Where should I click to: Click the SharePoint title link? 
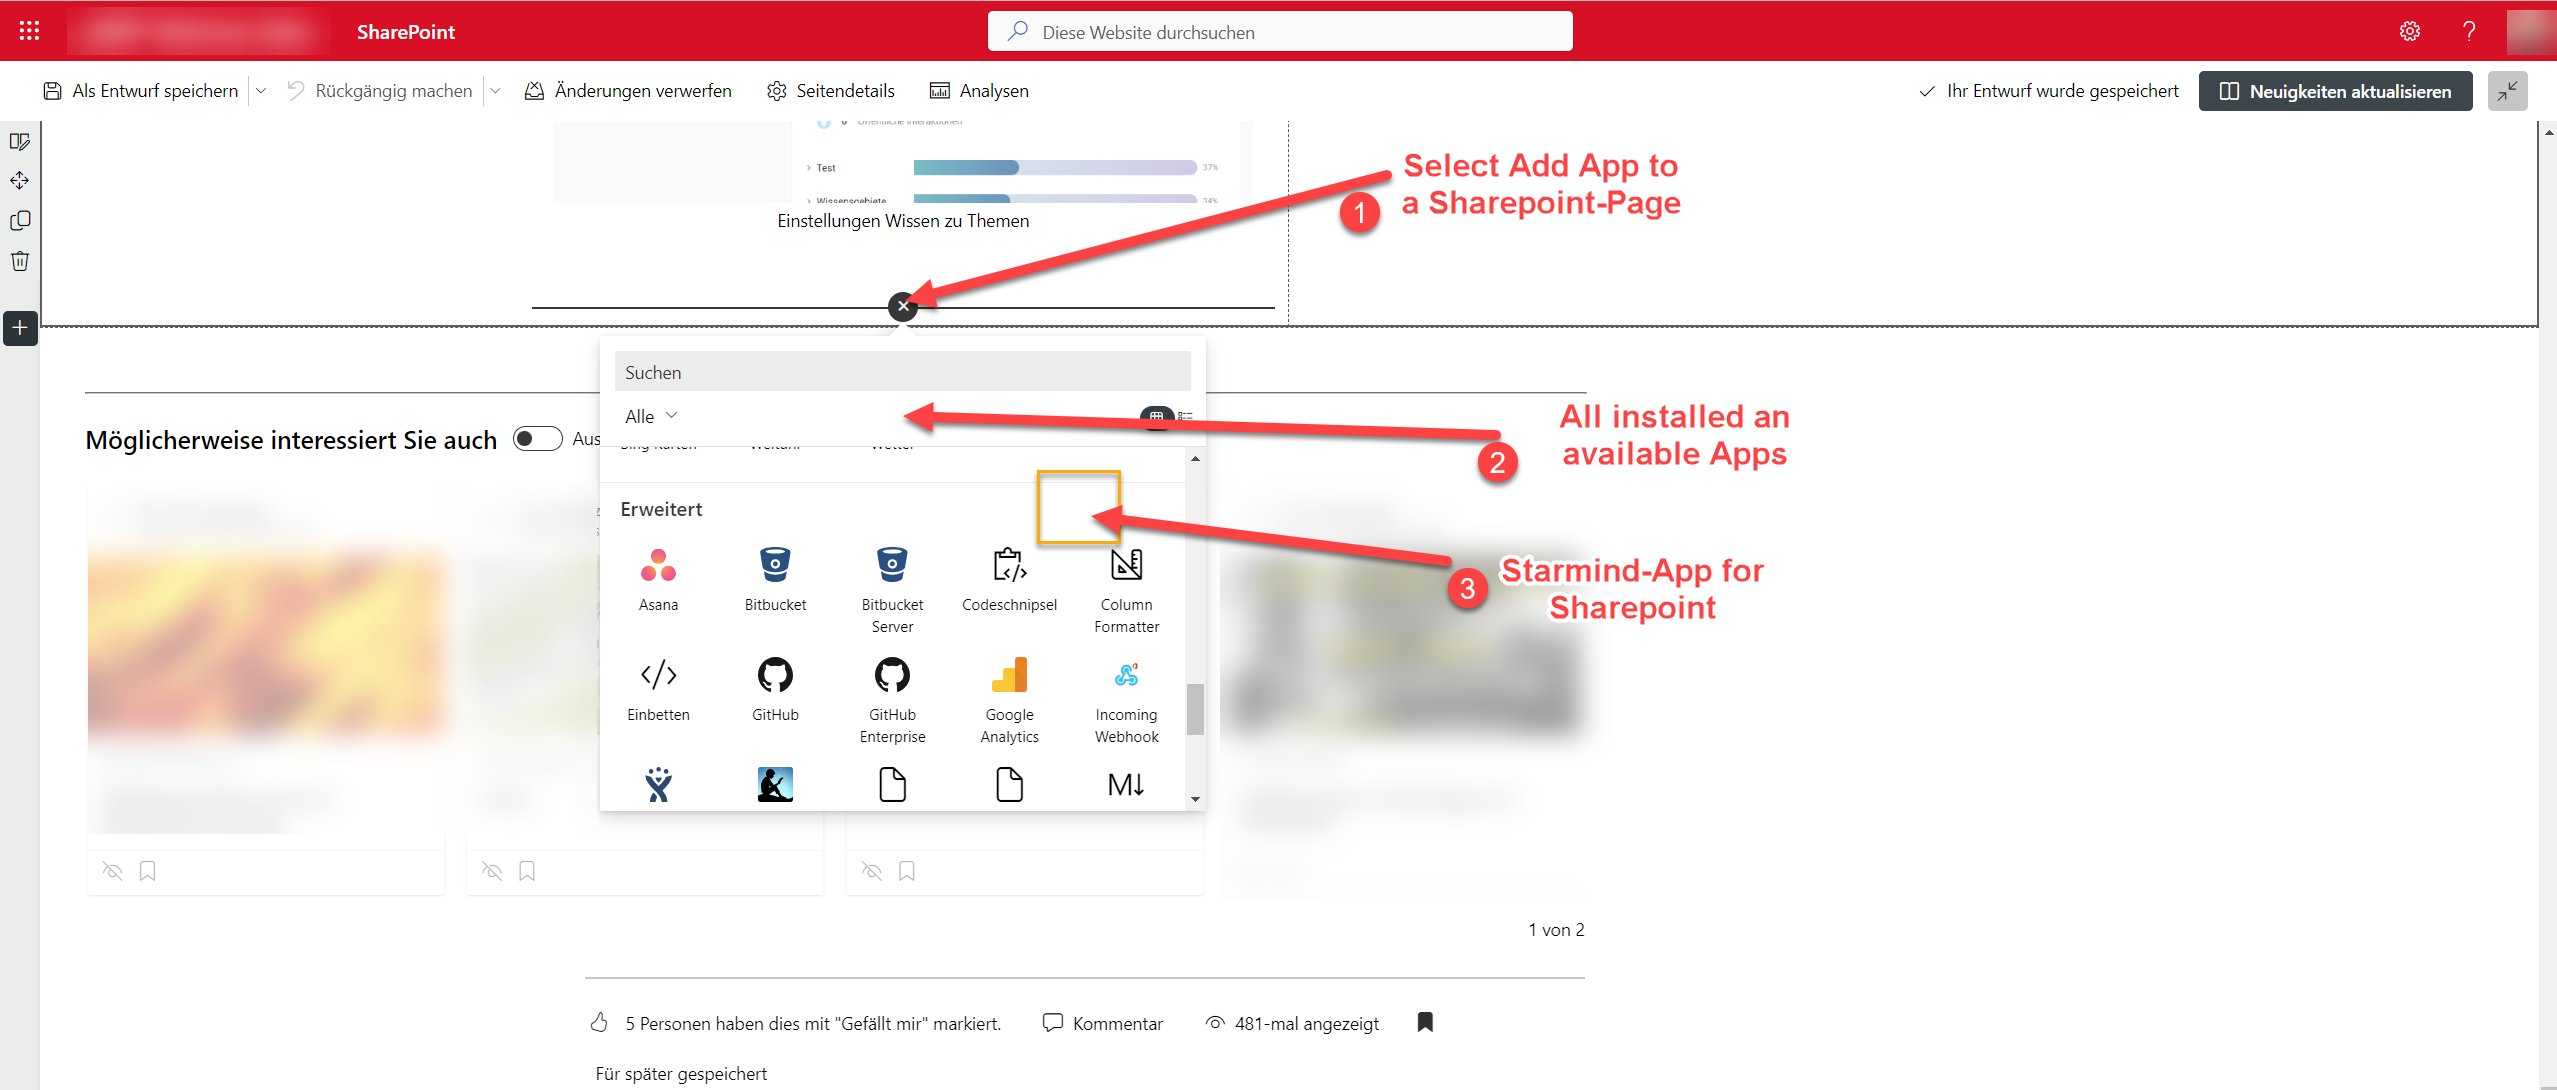pos(406,32)
